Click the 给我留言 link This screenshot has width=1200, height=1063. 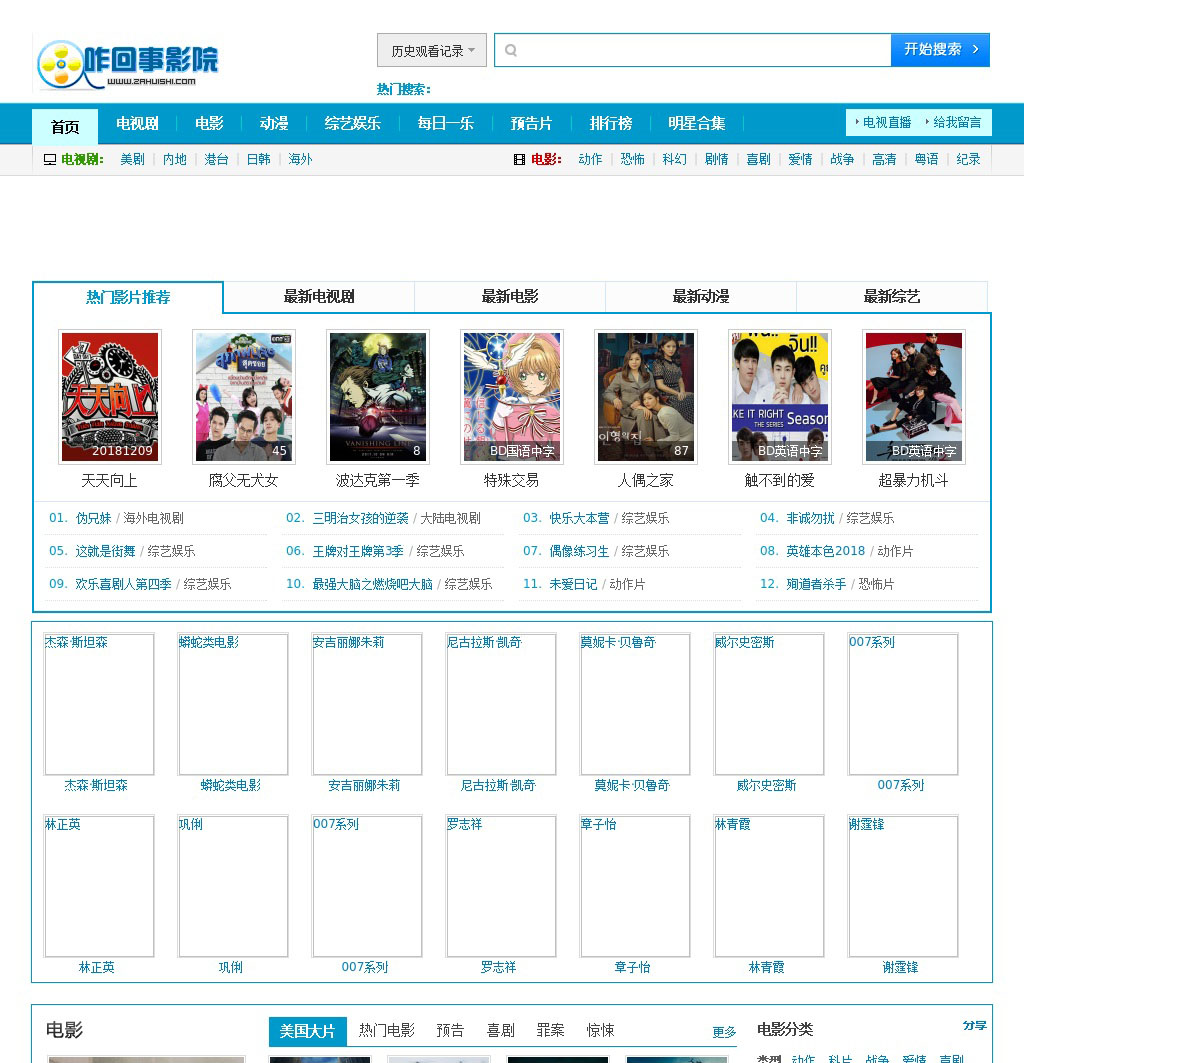956,122
